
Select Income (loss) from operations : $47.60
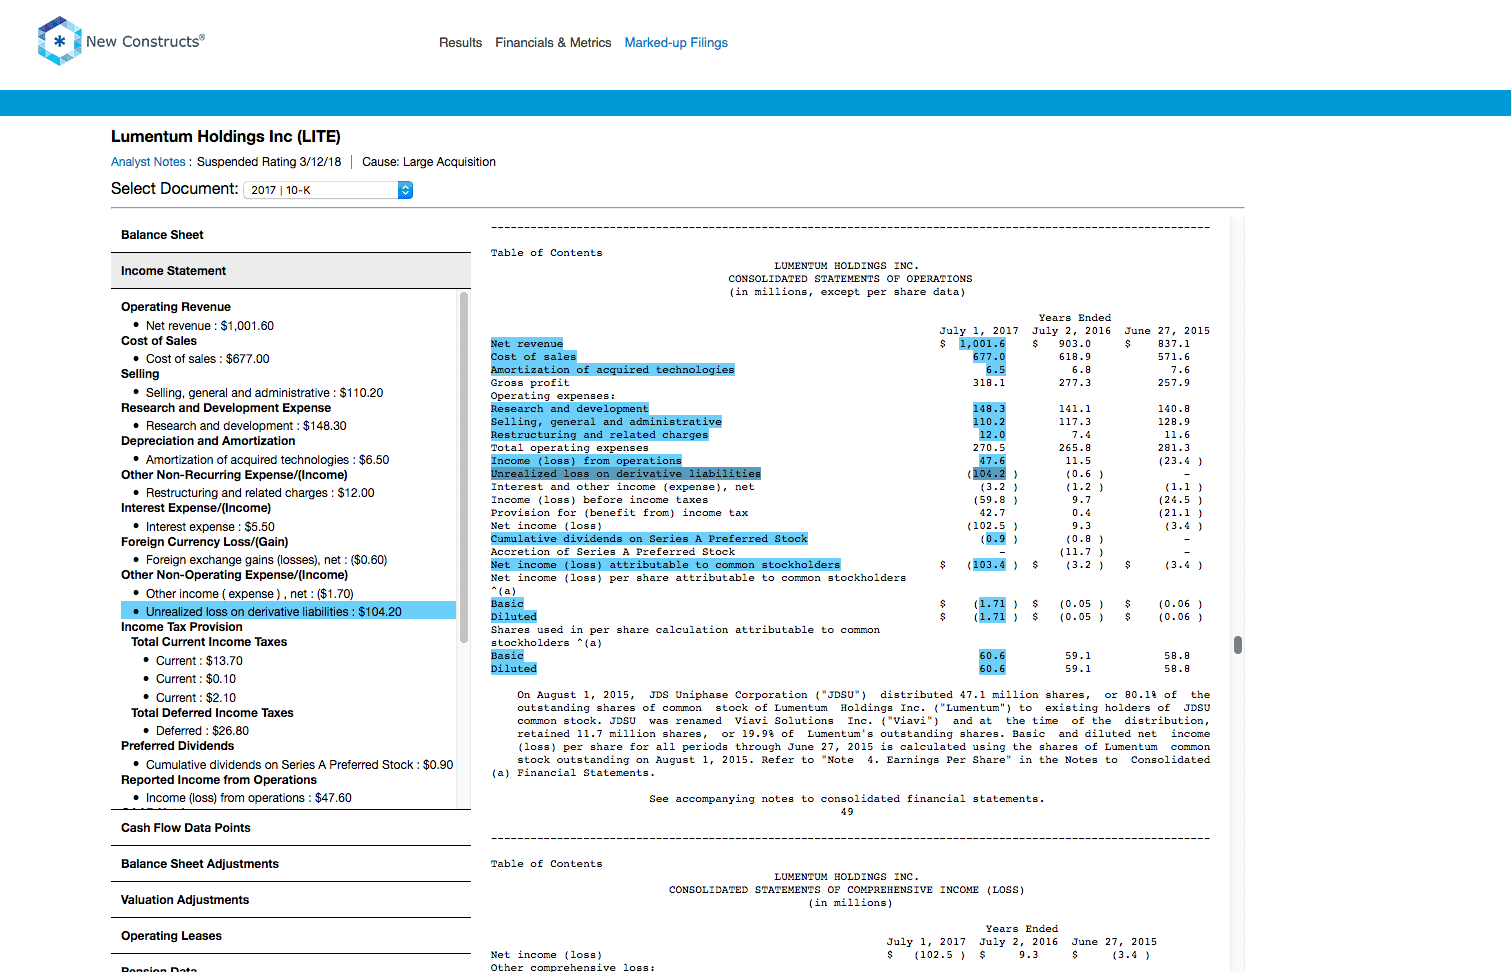point(248,798)
